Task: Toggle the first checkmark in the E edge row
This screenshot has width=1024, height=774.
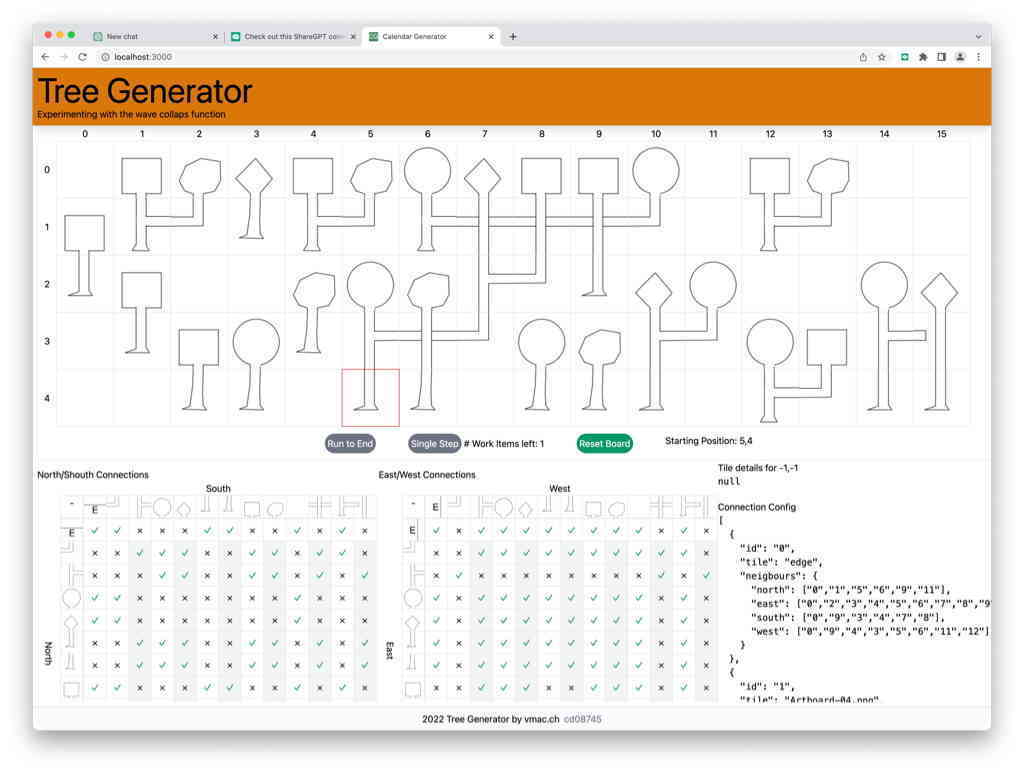Action: [94, 531]
